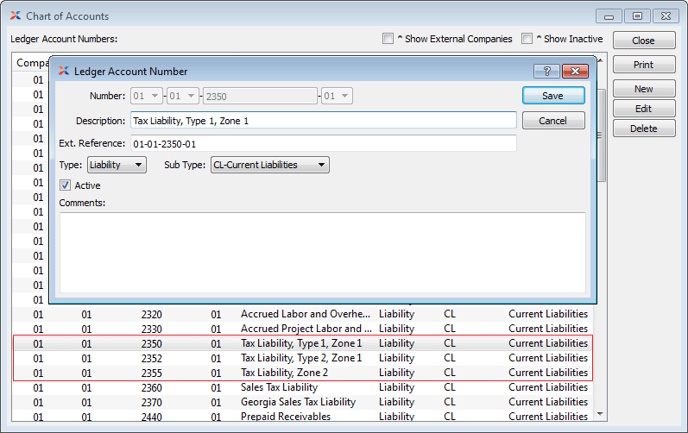The width and height of the screenshot is (688, 433).
Task: Expand the Sub Type CL-Current Liabilities dropdown
Action: point(269,165)
